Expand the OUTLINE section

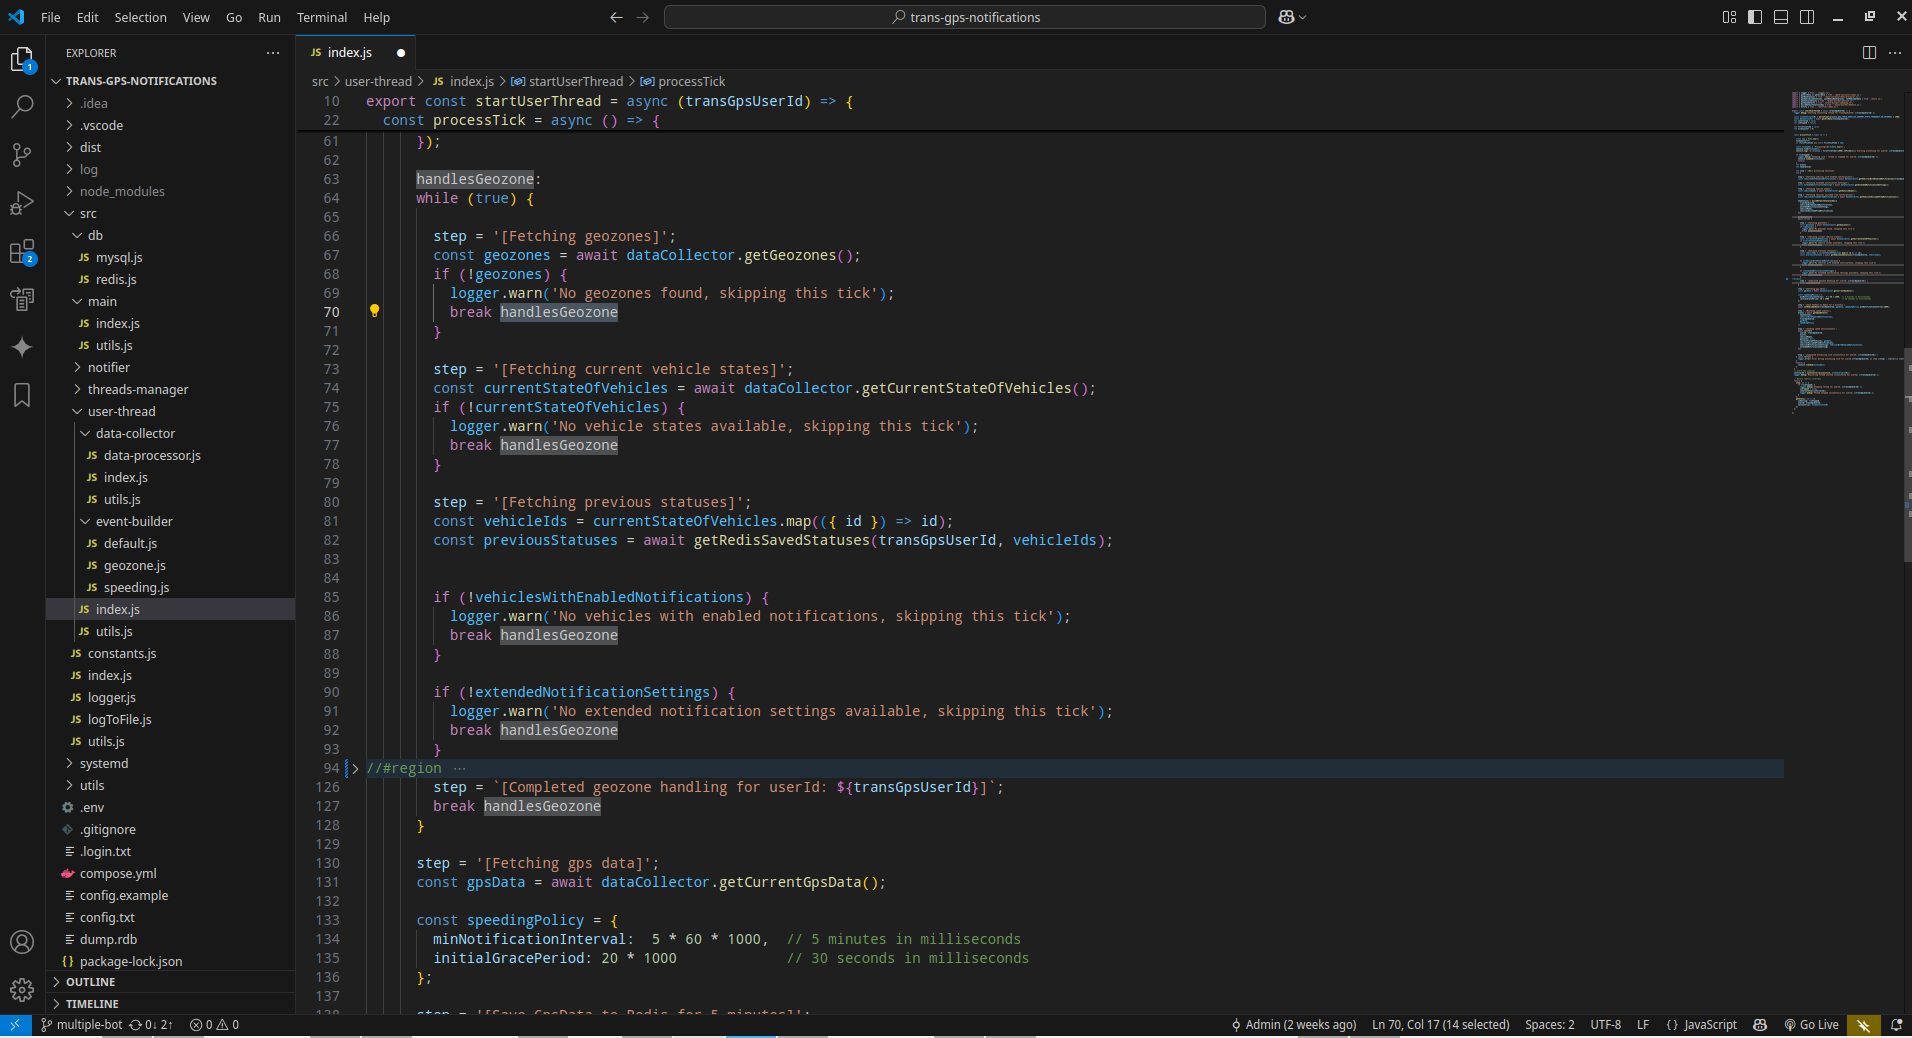point(90,982)
